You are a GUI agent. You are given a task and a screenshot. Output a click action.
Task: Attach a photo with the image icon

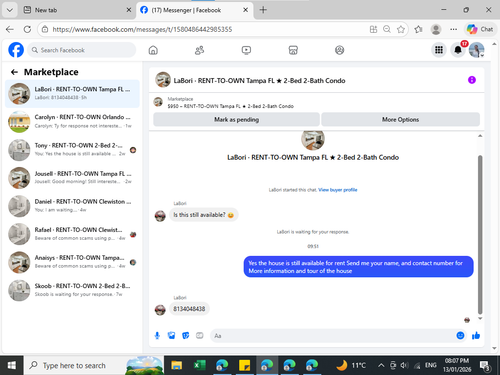click(171, 335)
